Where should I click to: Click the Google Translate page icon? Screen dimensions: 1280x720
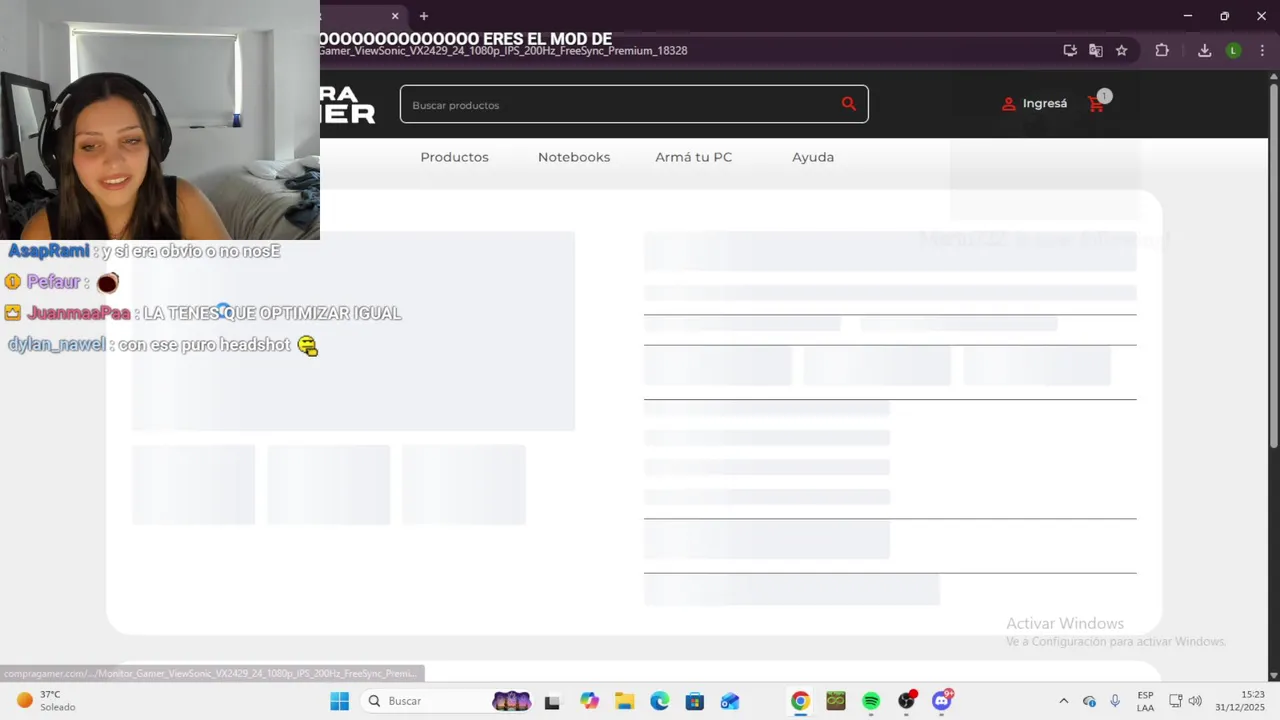1096,50
